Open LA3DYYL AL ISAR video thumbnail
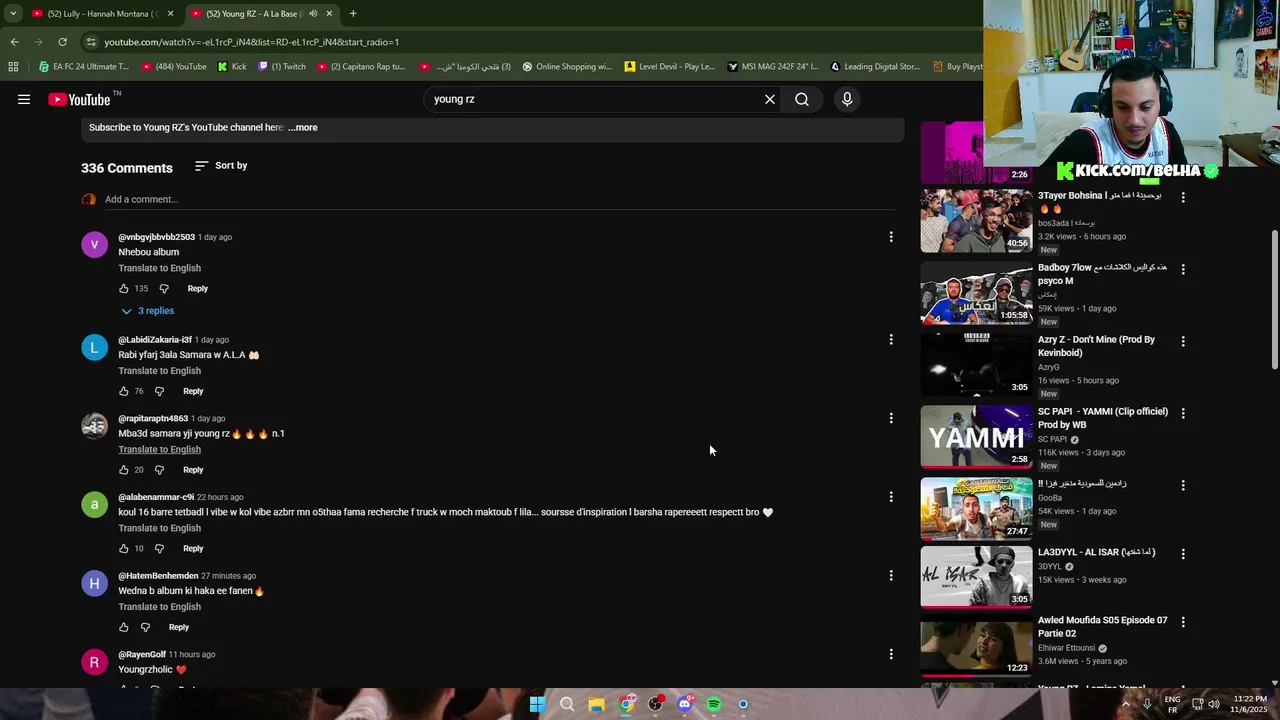This screenshot has width=1280, height=720. 976,577
